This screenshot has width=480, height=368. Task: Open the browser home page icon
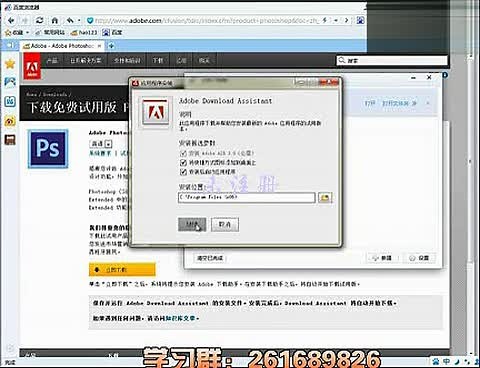pyautogui.click(x=55, y=20)
